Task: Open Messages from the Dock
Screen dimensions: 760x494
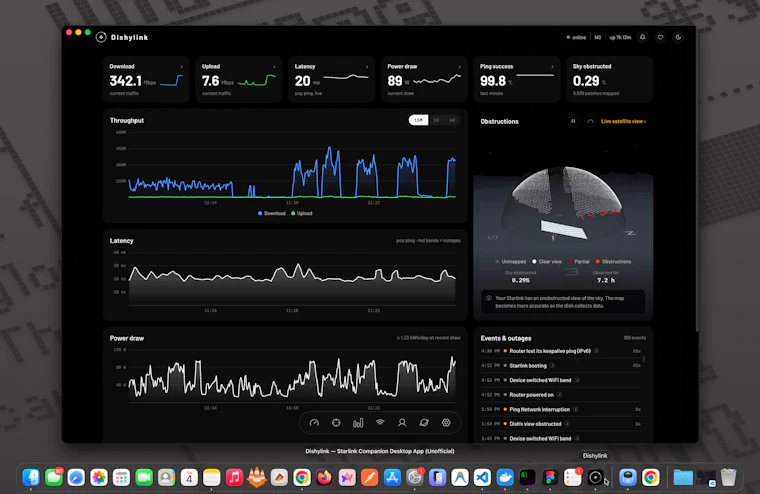Action: (x=54, y=478)
